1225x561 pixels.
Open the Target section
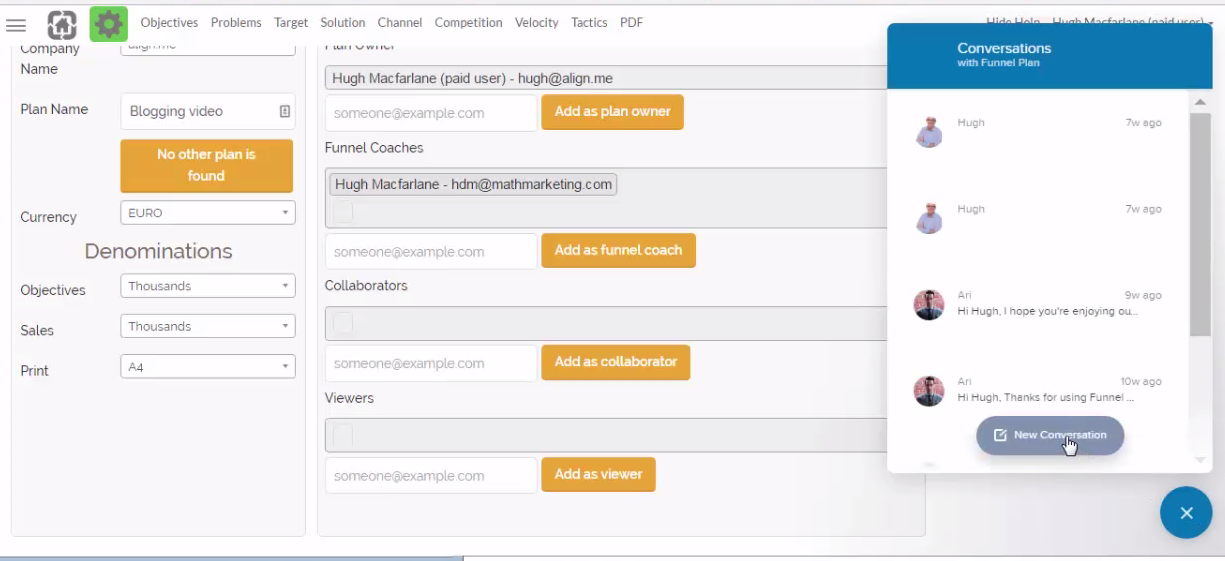tap(291, 23)
